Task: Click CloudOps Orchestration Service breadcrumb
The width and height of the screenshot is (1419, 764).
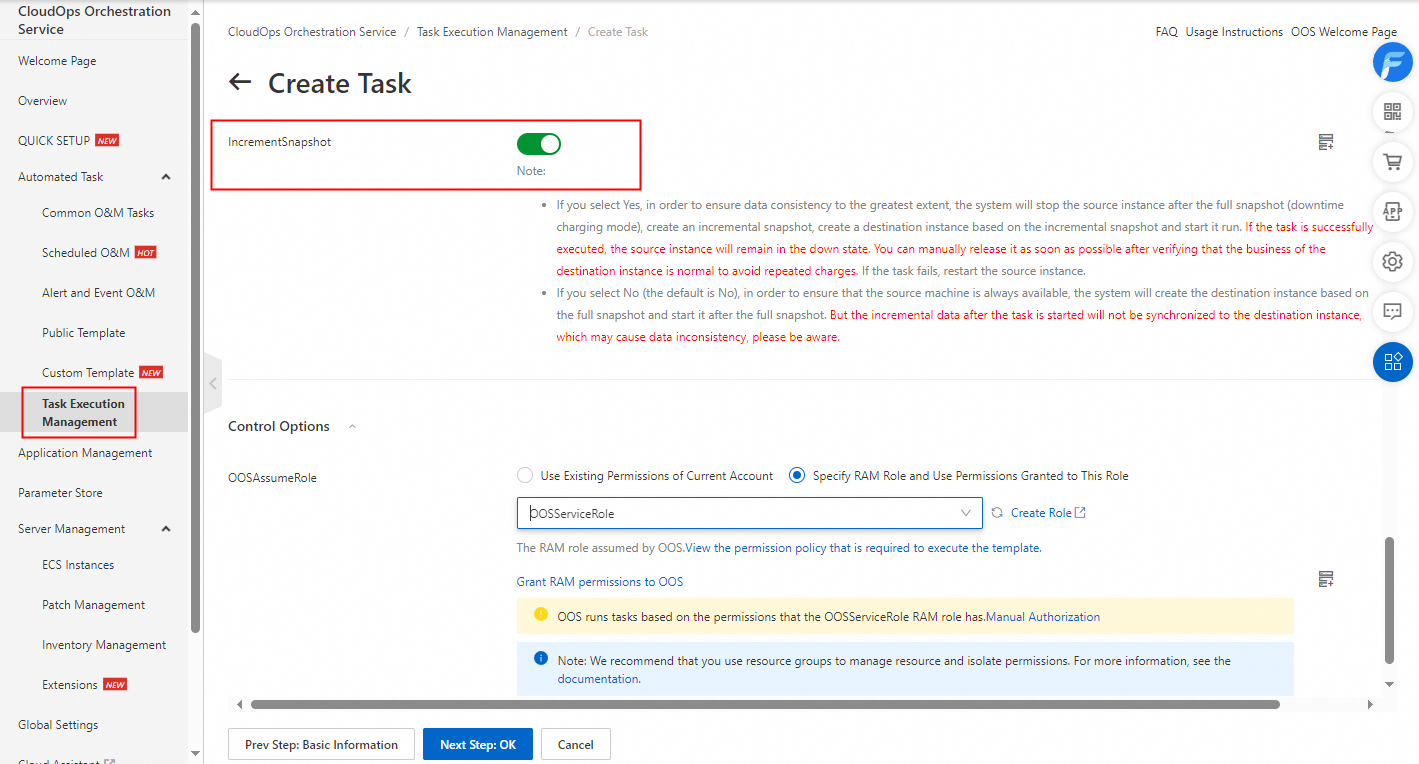Action: (x=312, y=32)
